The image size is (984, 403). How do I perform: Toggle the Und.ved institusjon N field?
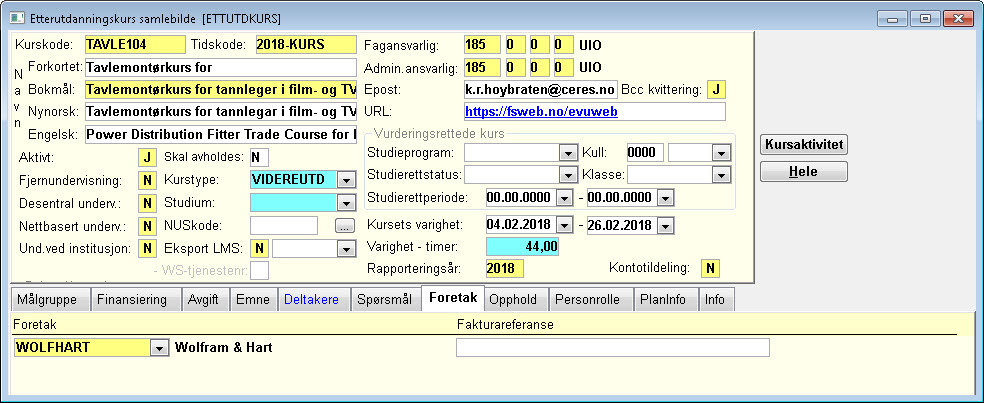tap(147, 248)
